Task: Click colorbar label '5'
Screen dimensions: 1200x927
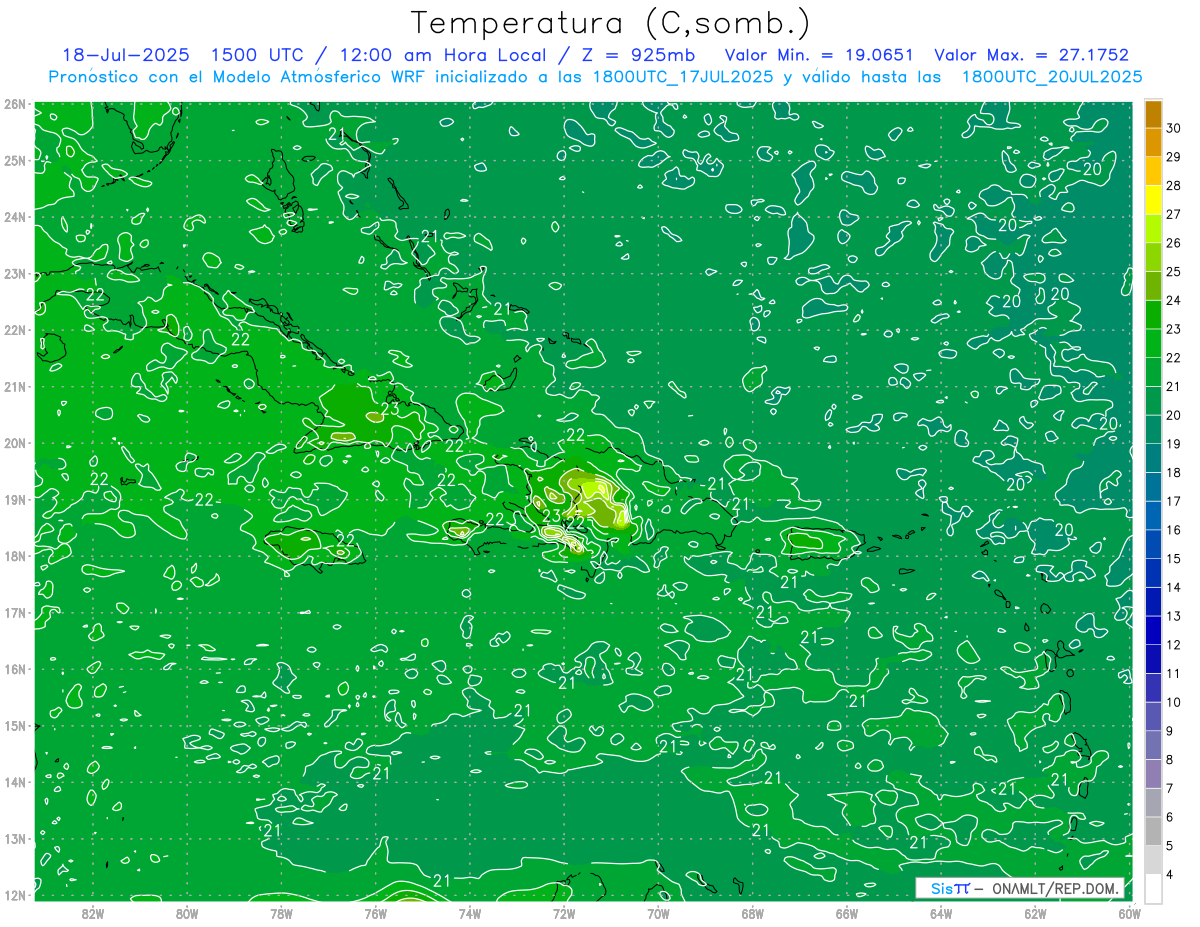Action: [x=1171, y=846]
